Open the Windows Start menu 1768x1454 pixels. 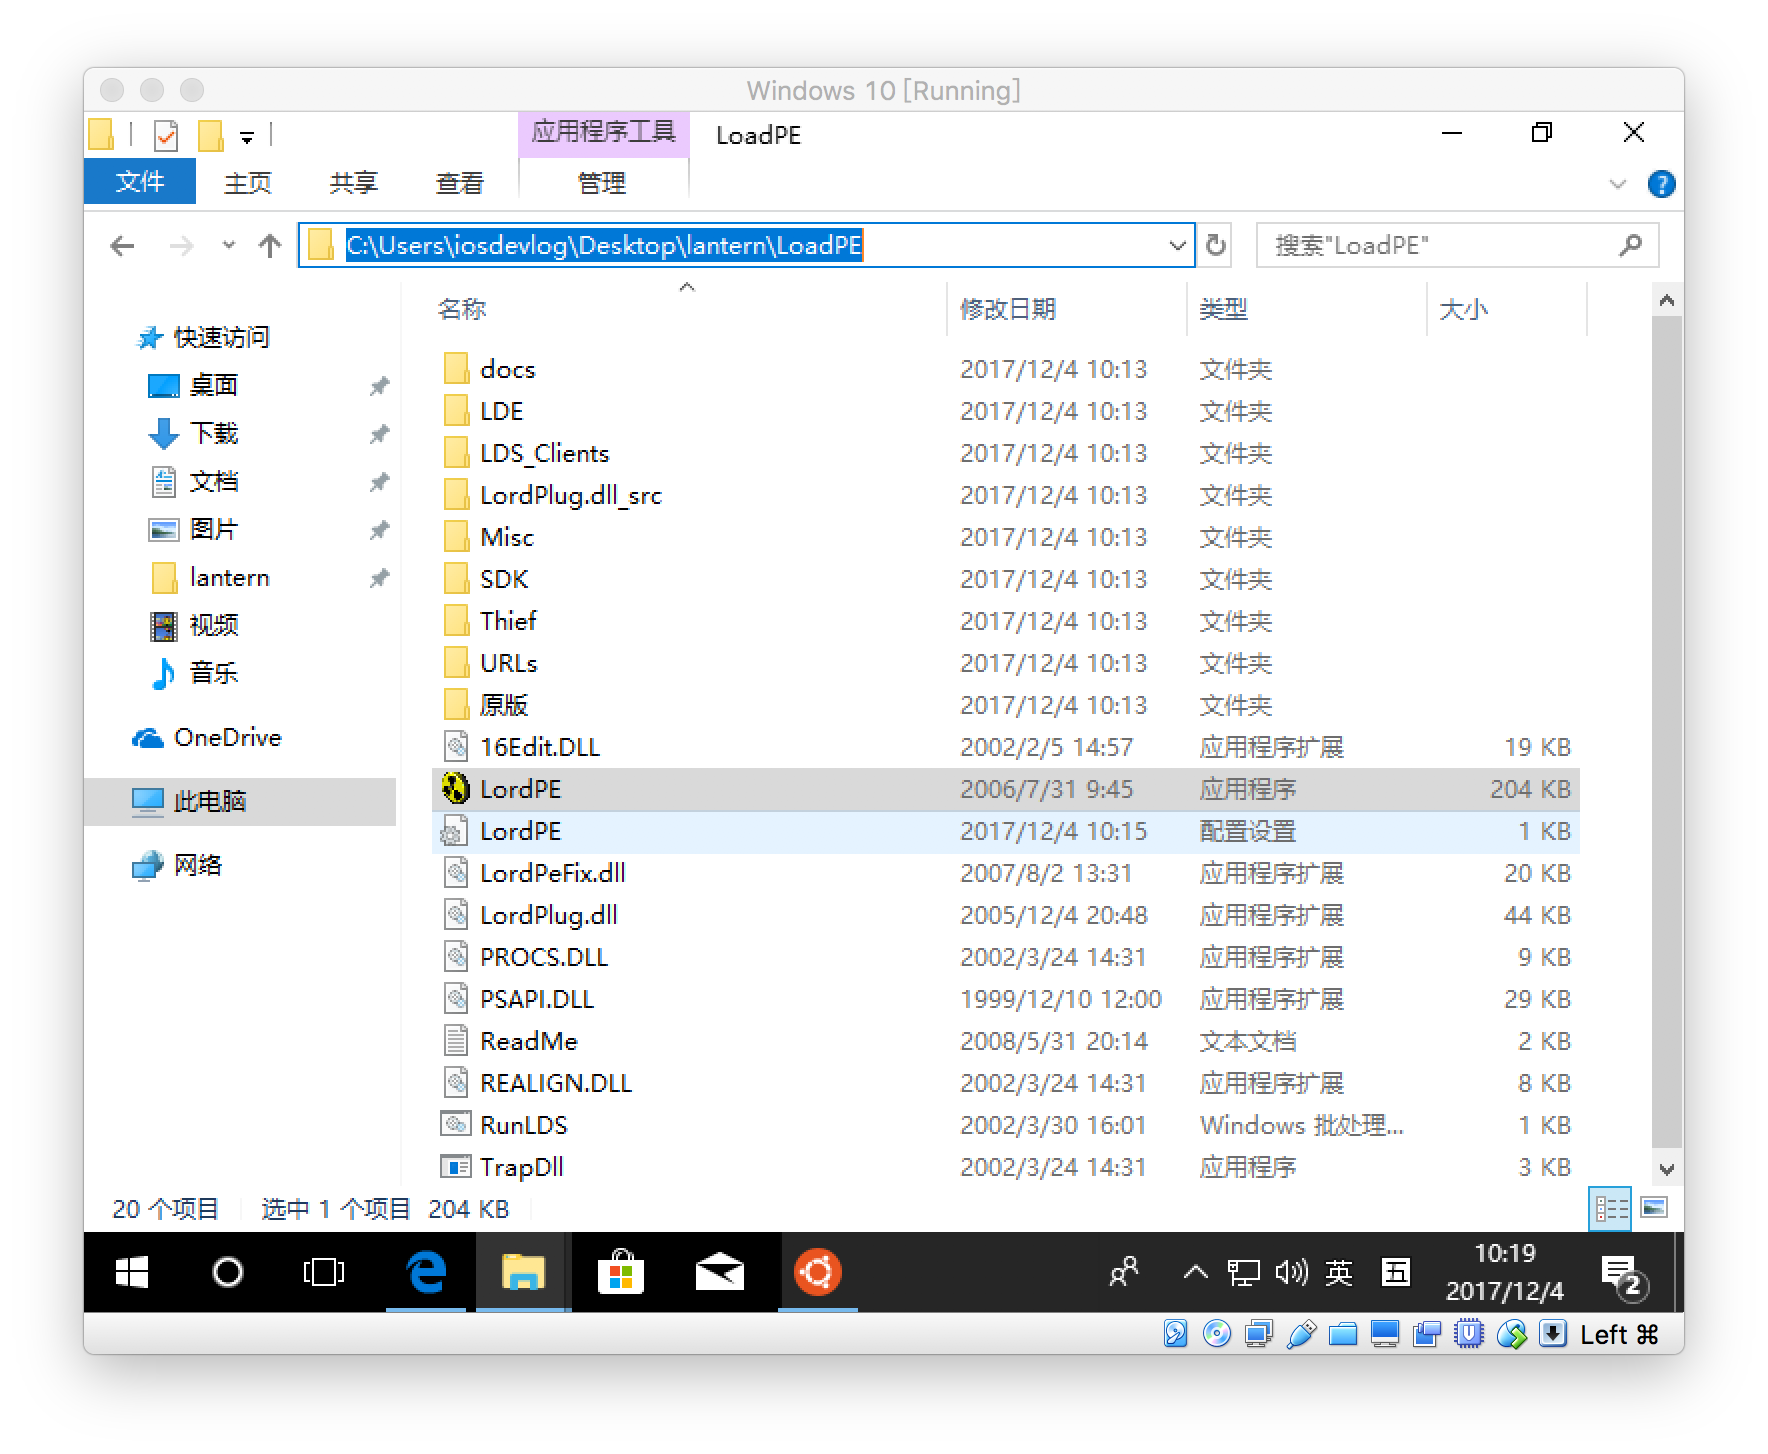point(132,1272)
